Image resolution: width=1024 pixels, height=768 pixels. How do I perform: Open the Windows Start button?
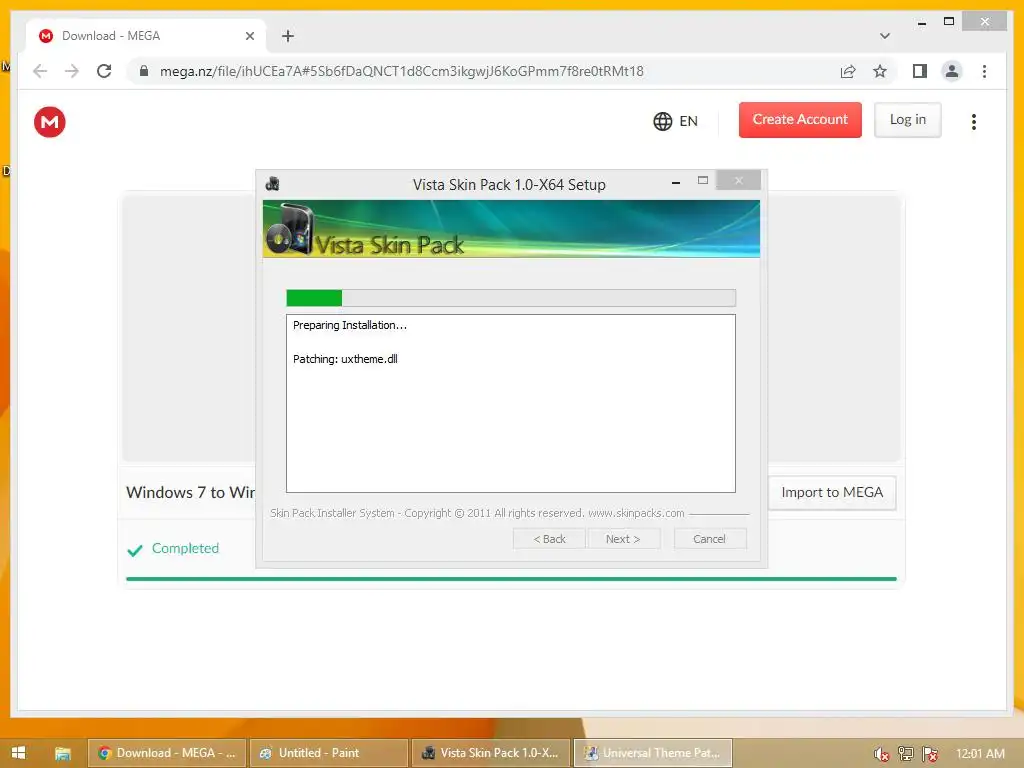click(x=18, y=753)
